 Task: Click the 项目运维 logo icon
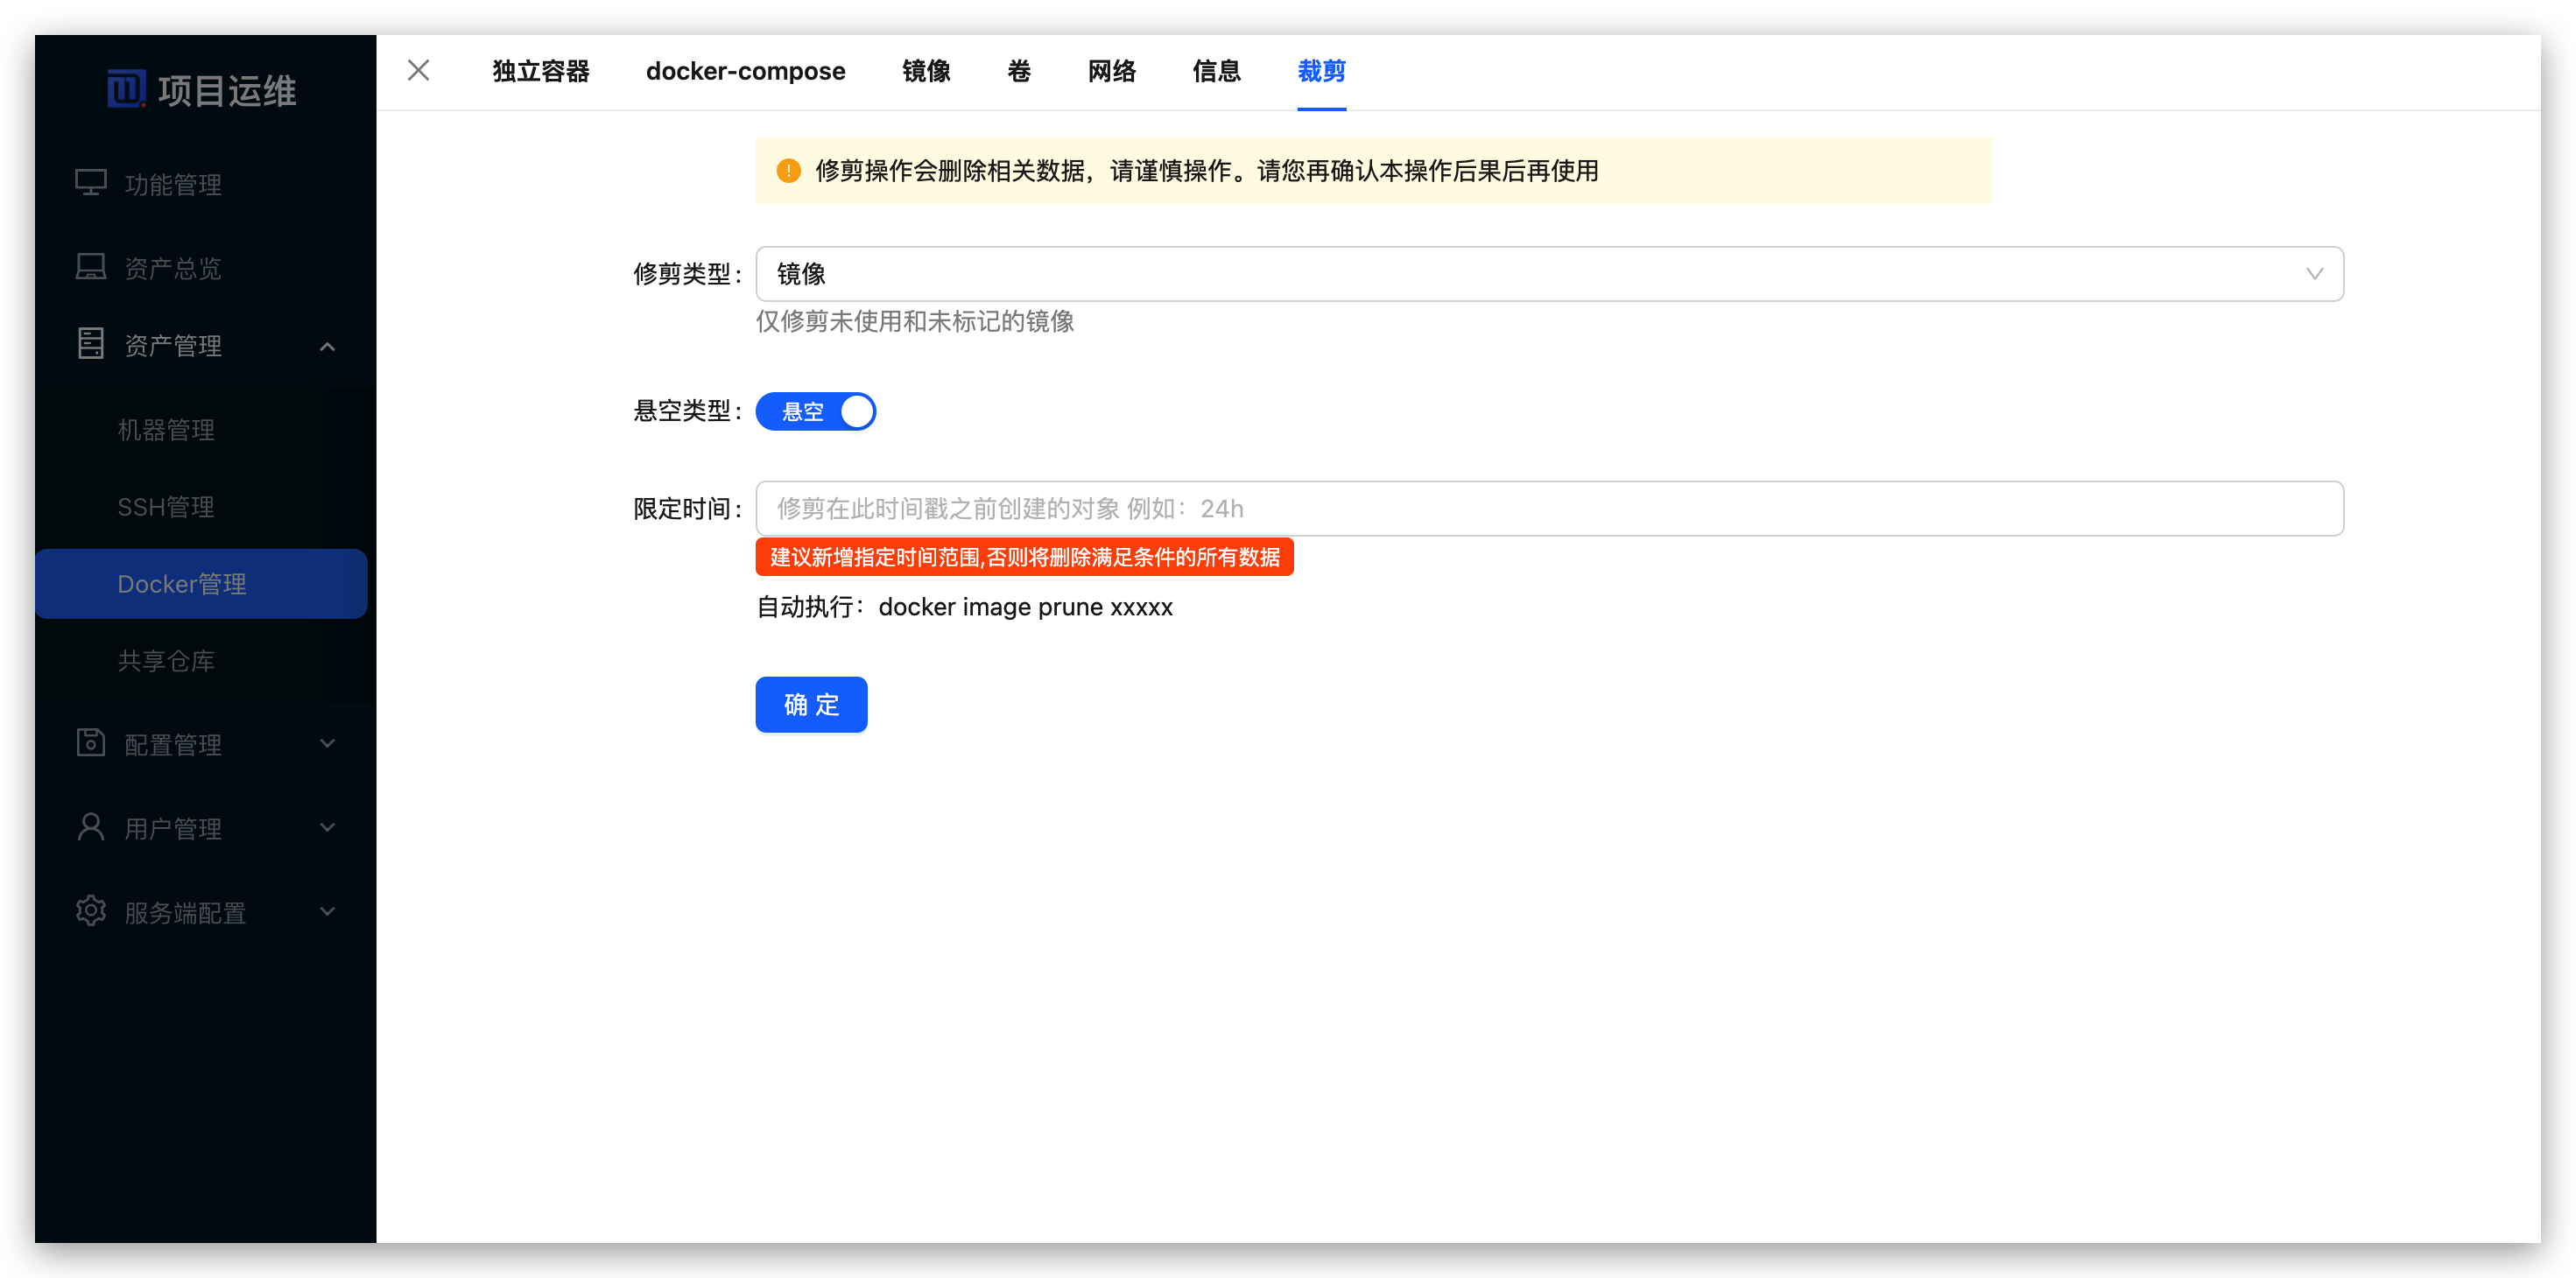tap(125, 89)
